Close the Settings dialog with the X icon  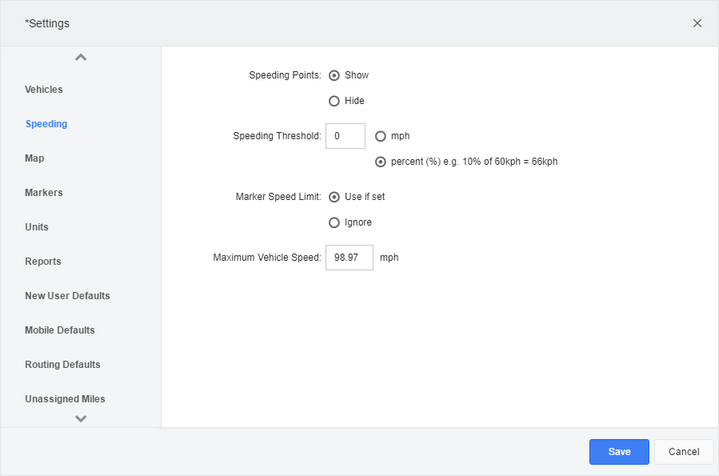pos(697,23)
